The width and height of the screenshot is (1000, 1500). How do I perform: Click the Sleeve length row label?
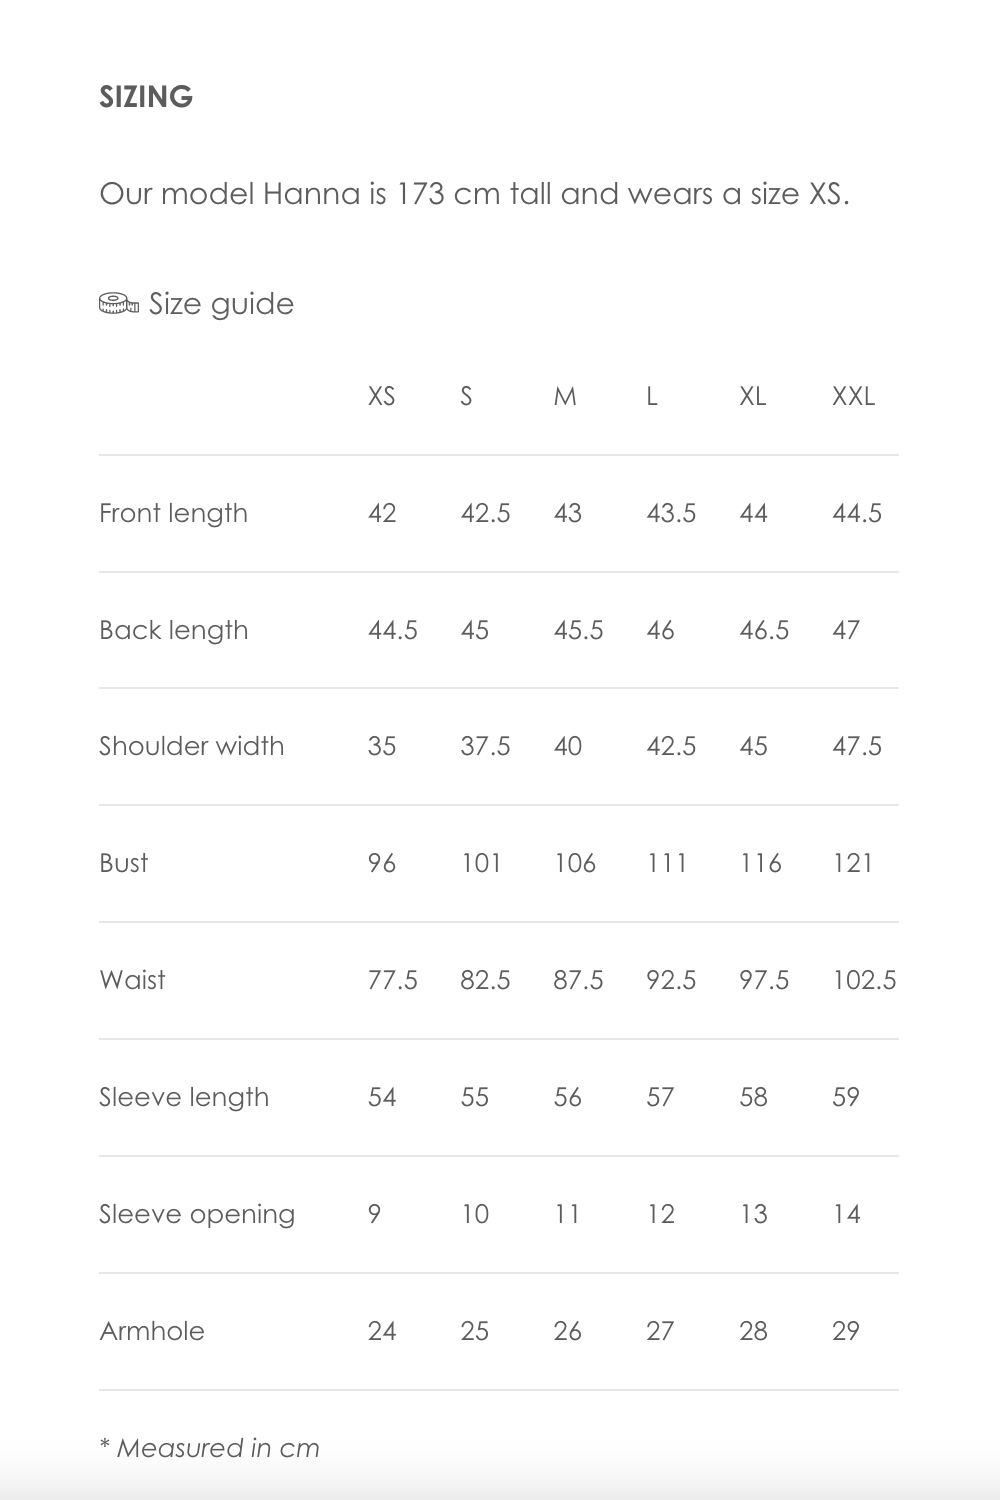click(184, 1097)
